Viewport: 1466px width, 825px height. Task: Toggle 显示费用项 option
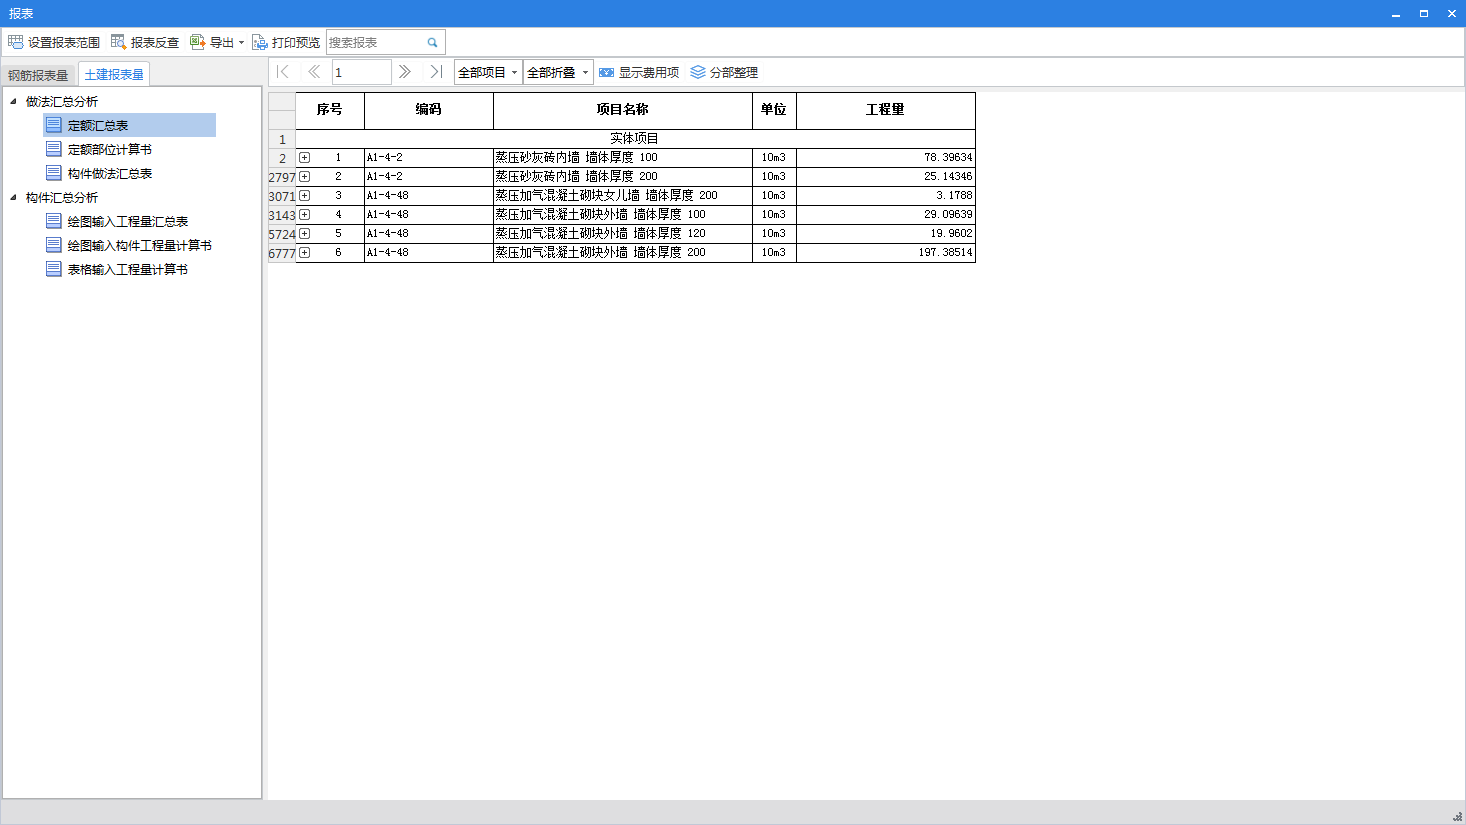click(x=639, y=72)
